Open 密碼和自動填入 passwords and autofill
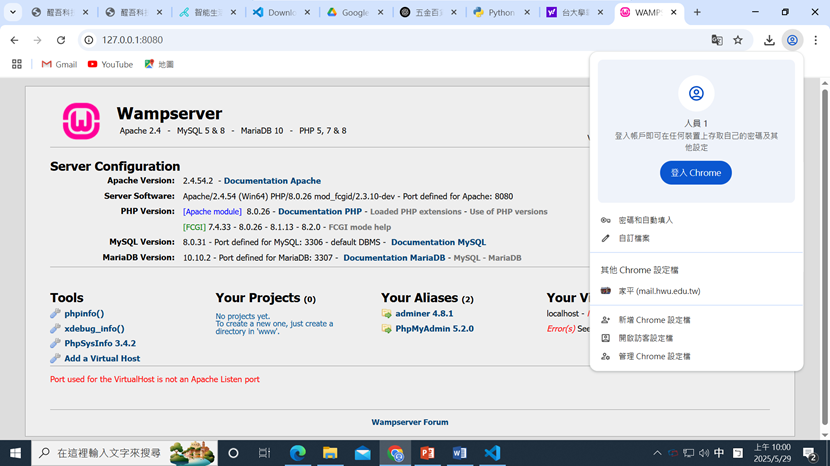830x466 pixels. [696, 220]
